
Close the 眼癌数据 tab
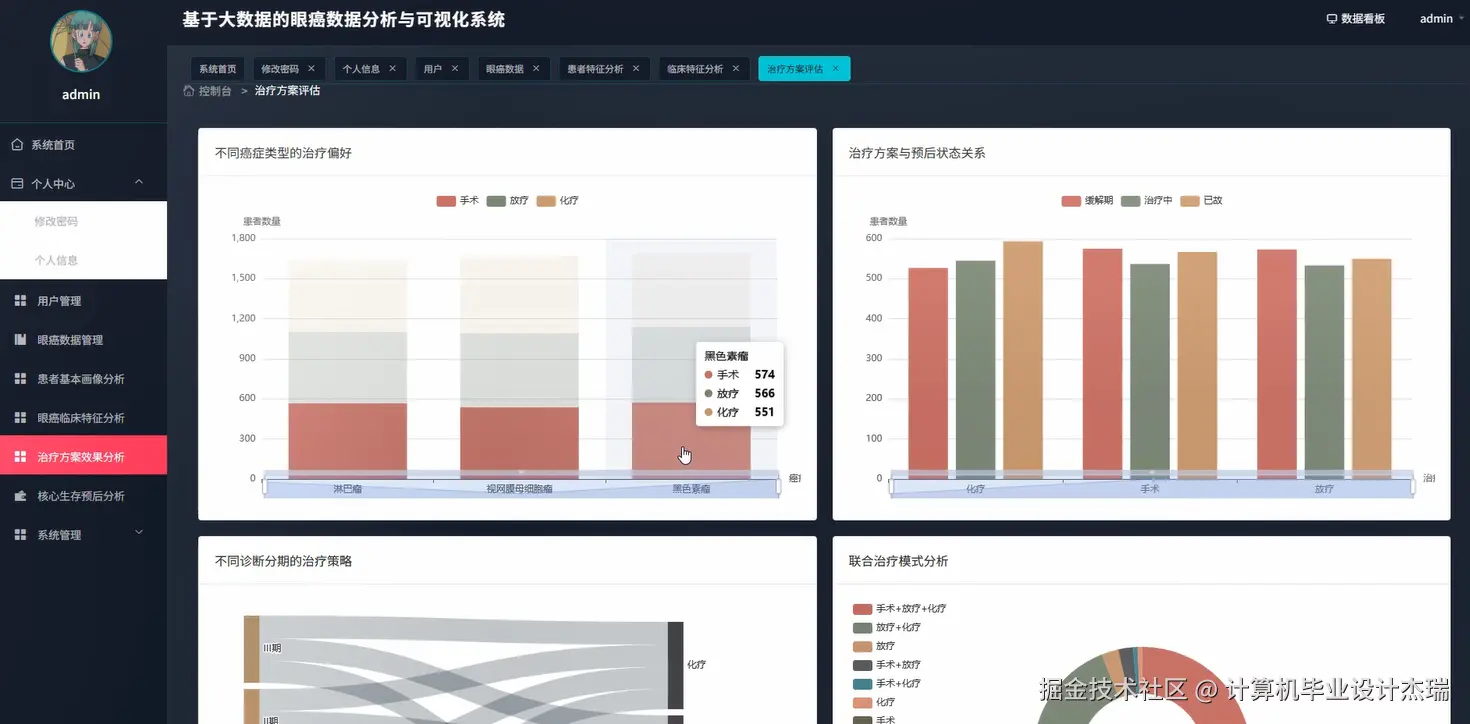coord(535,68)
